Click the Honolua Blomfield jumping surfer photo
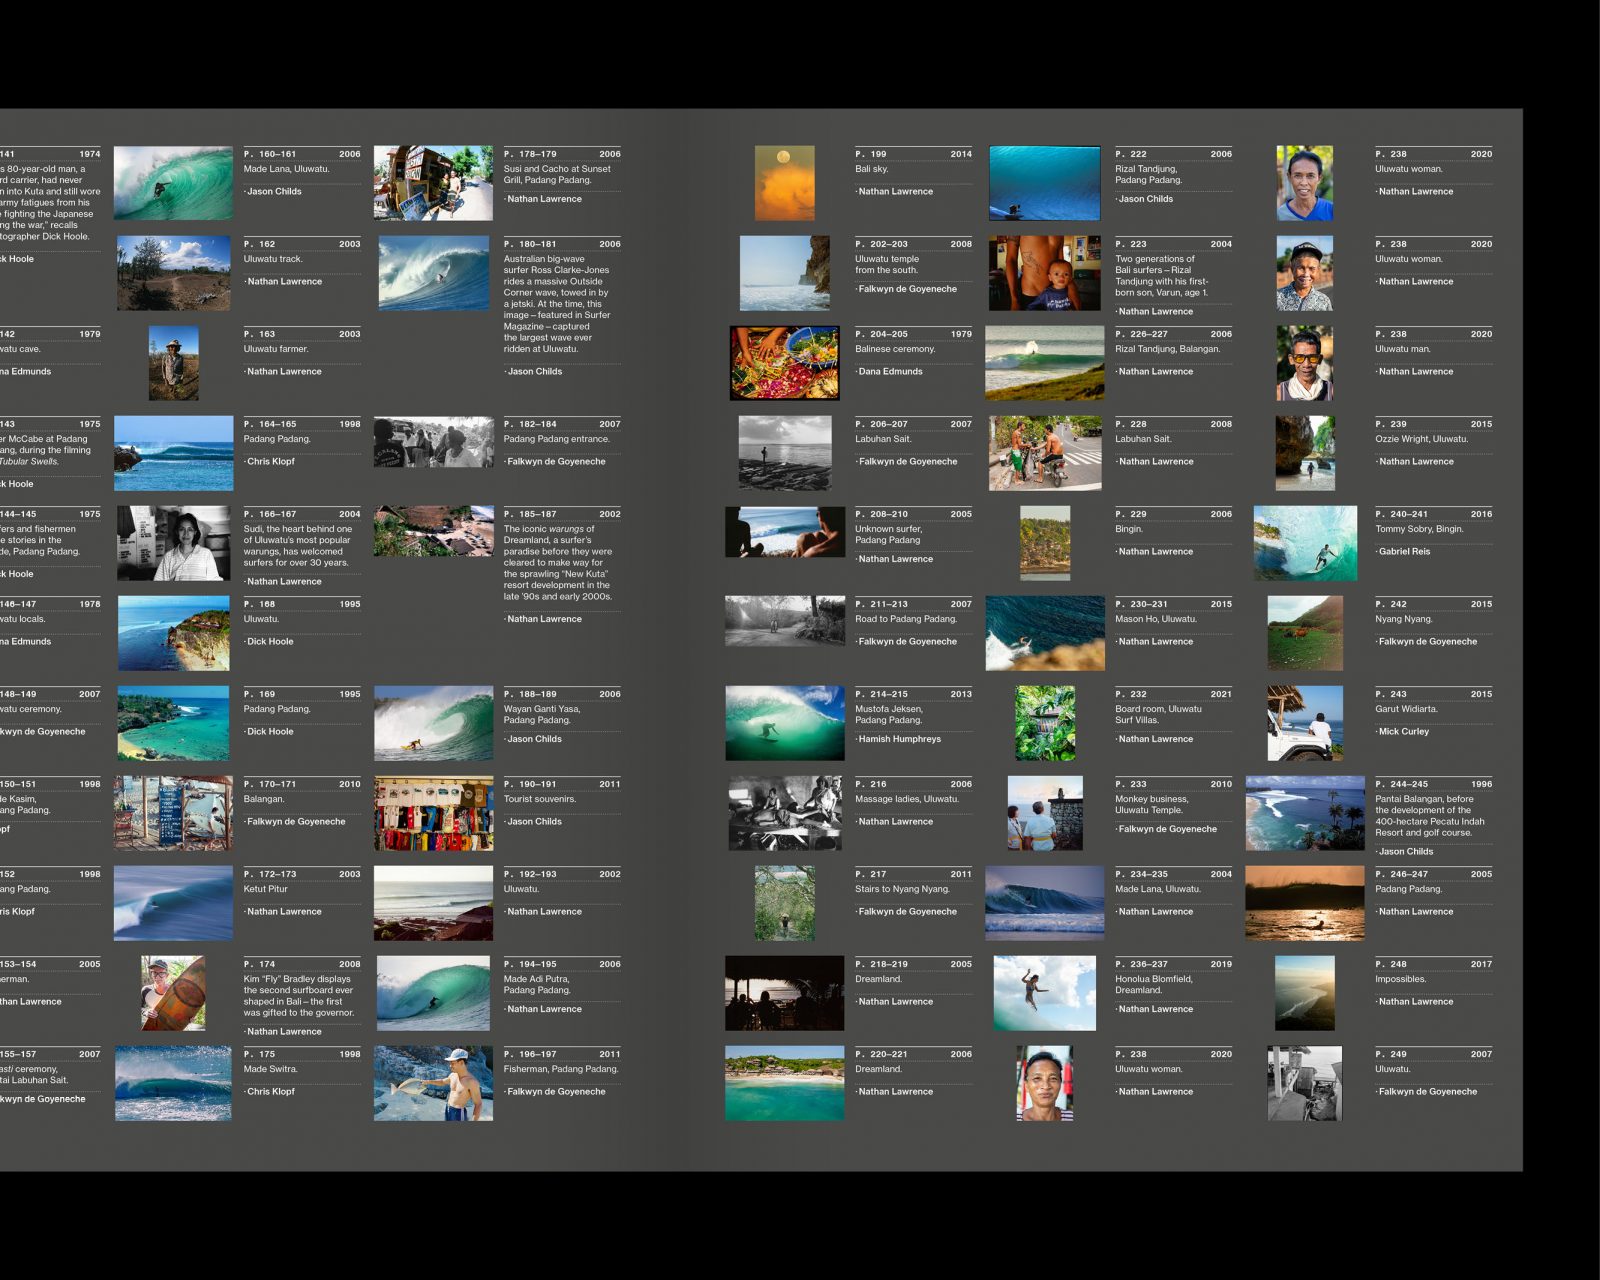Screen dimensions: 1600x1280 [1044, 993]
